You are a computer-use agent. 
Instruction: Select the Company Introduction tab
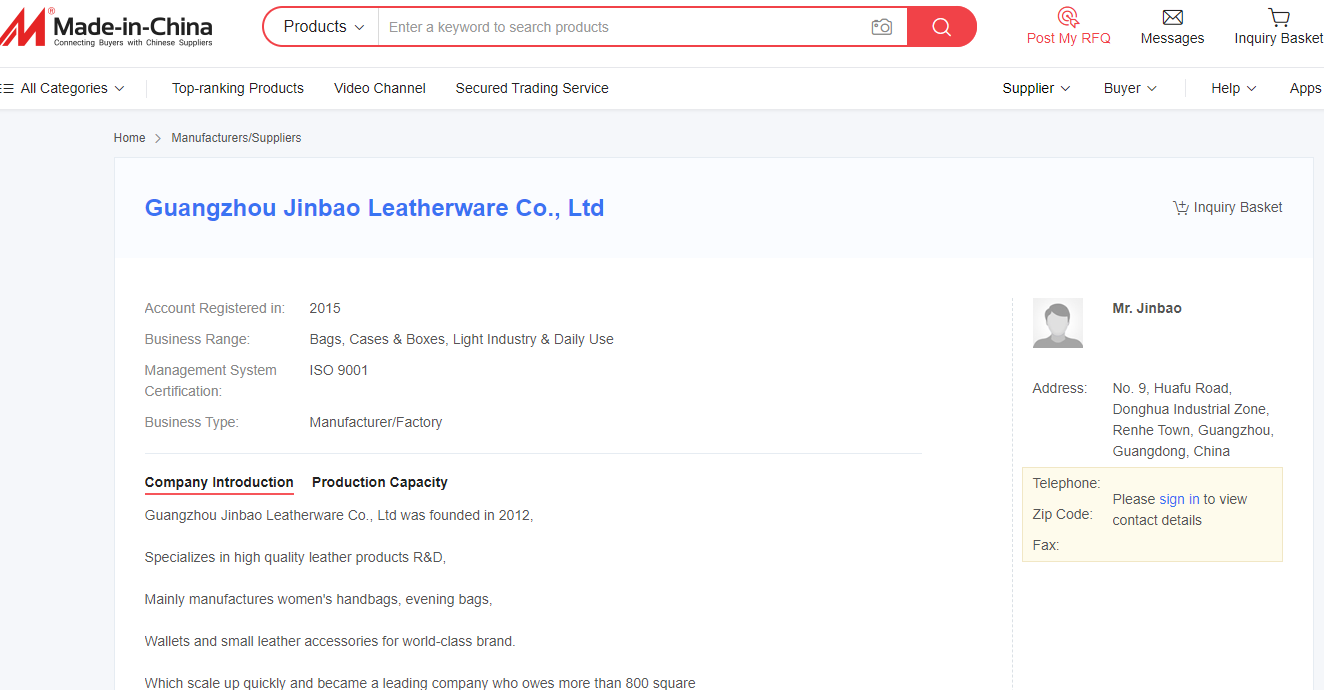[x=219, y=482]
